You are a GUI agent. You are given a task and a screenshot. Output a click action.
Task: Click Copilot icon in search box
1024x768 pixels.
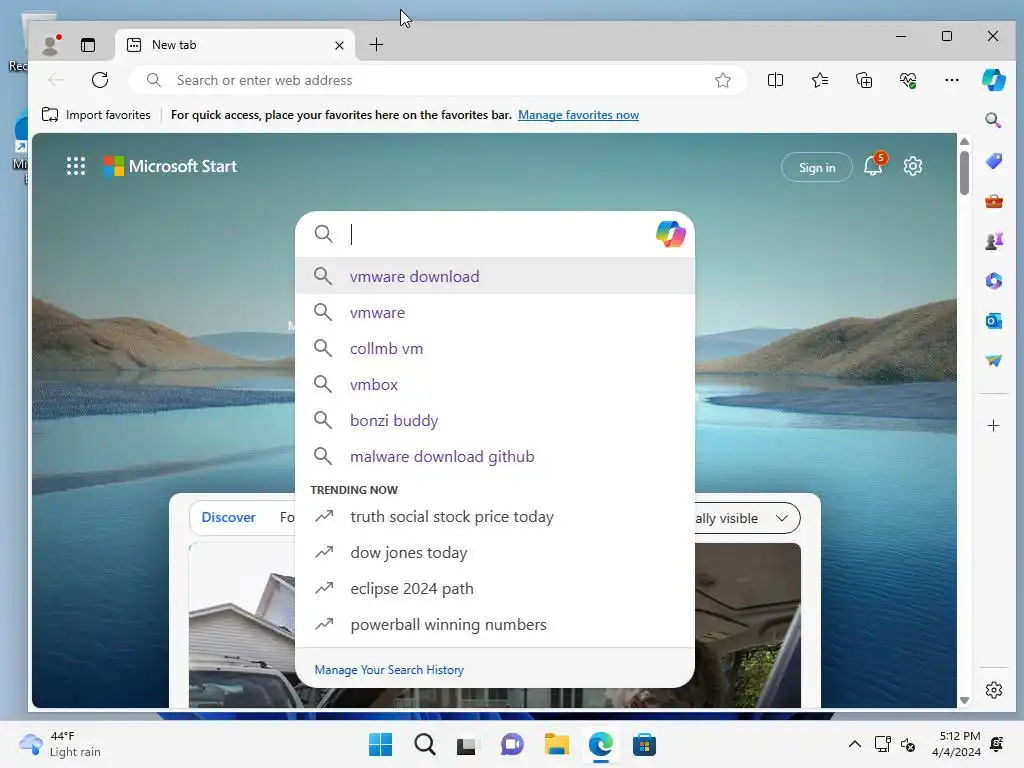[670, 234]
